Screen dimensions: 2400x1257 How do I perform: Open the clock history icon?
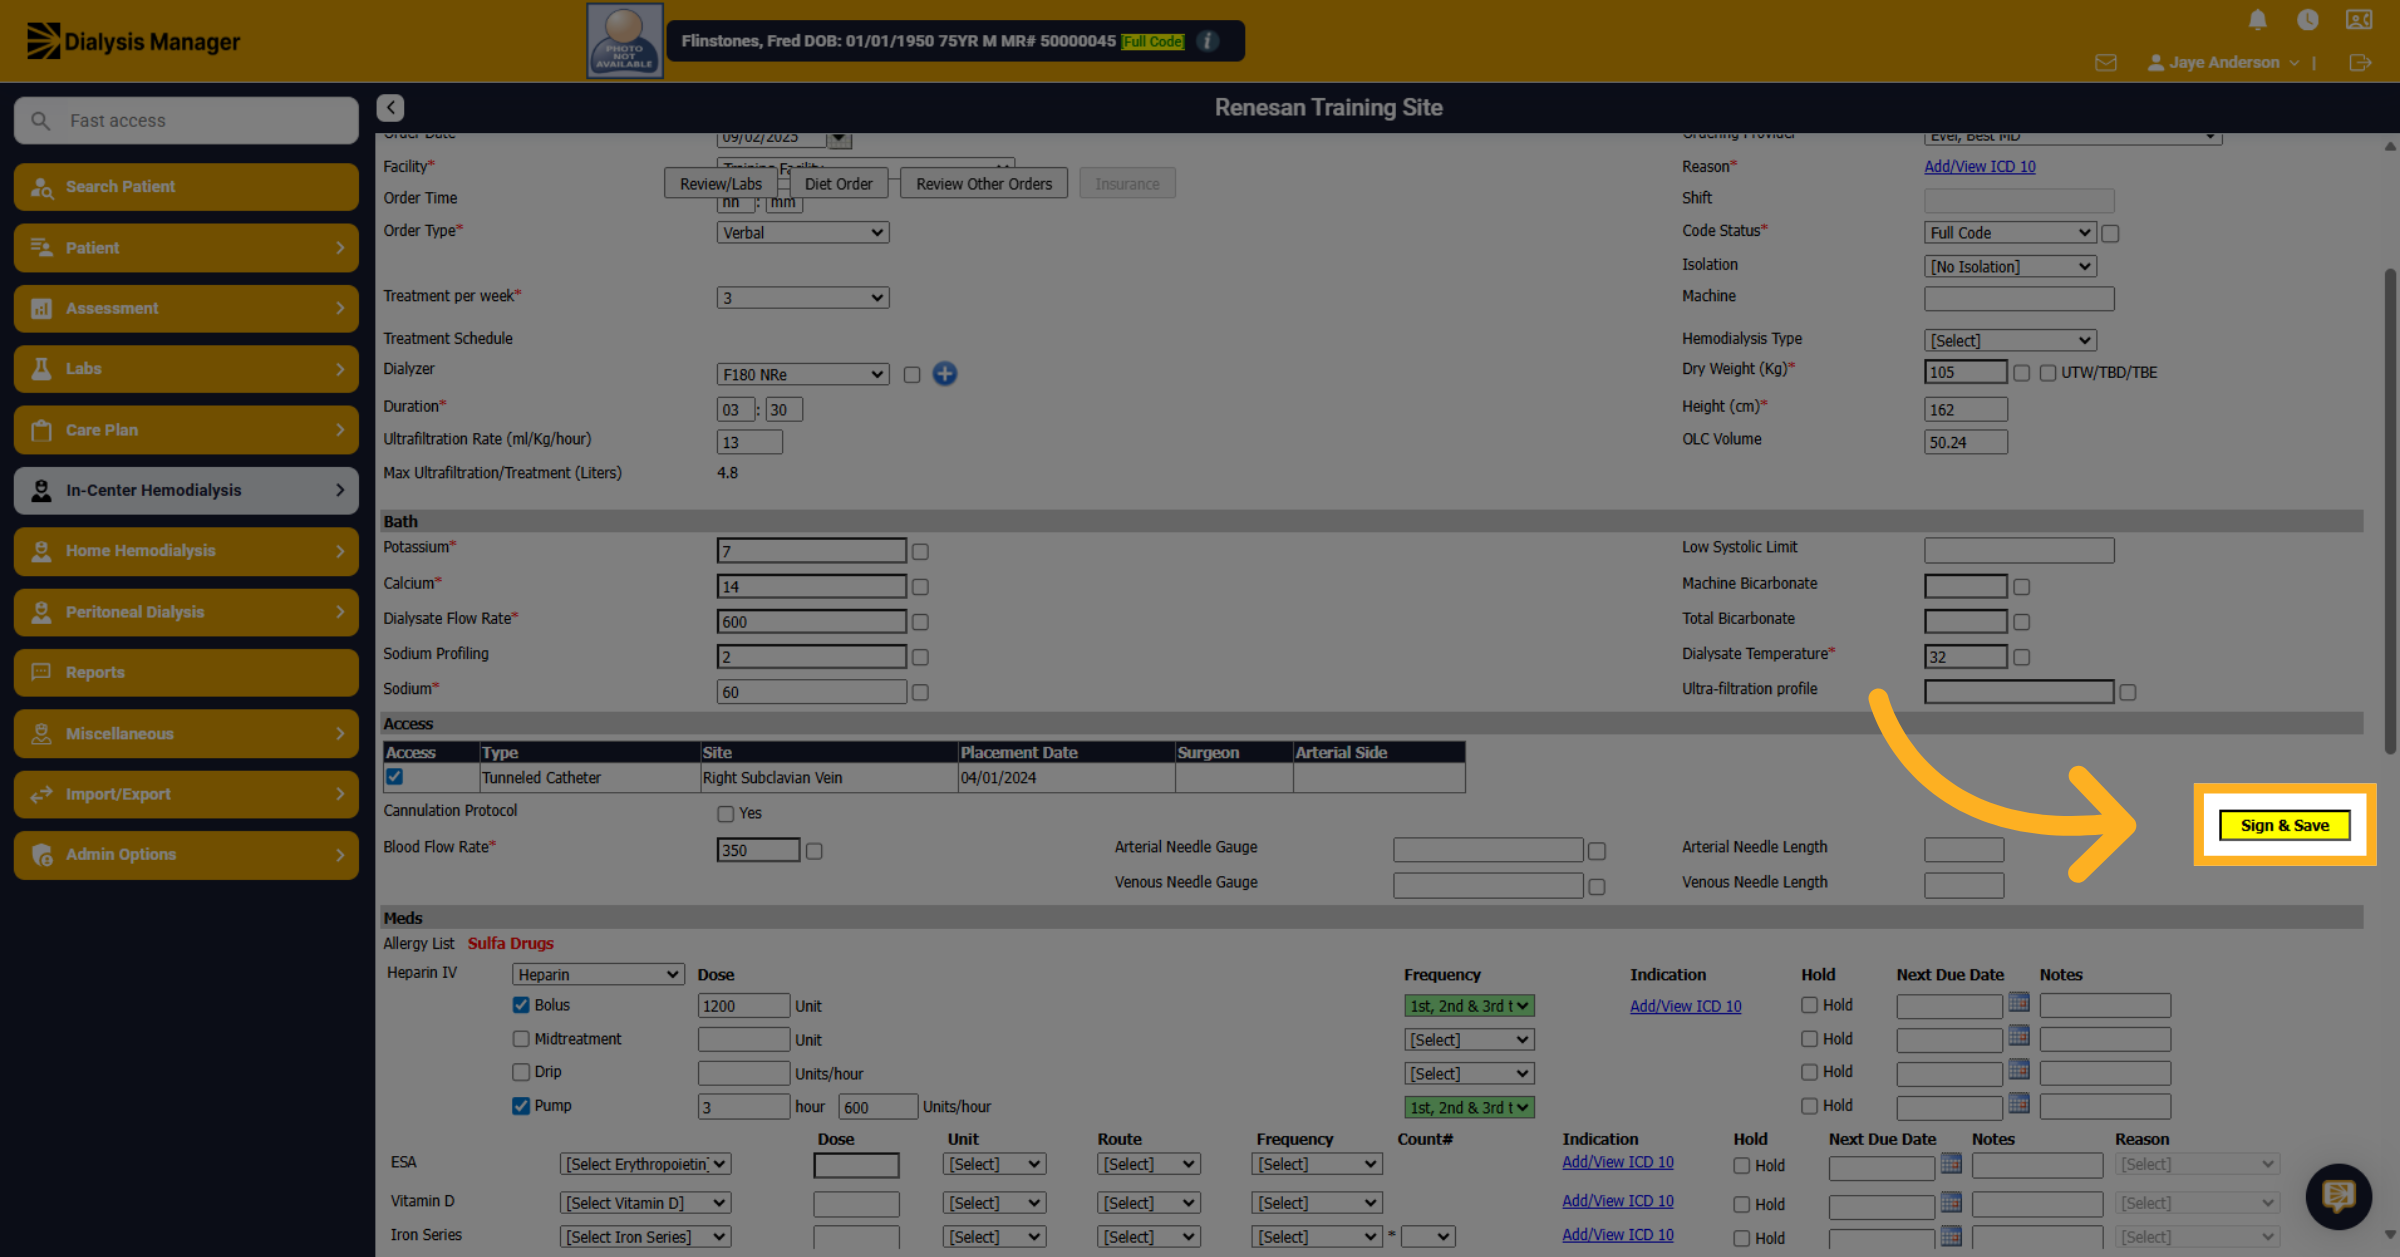point(2308,19)
